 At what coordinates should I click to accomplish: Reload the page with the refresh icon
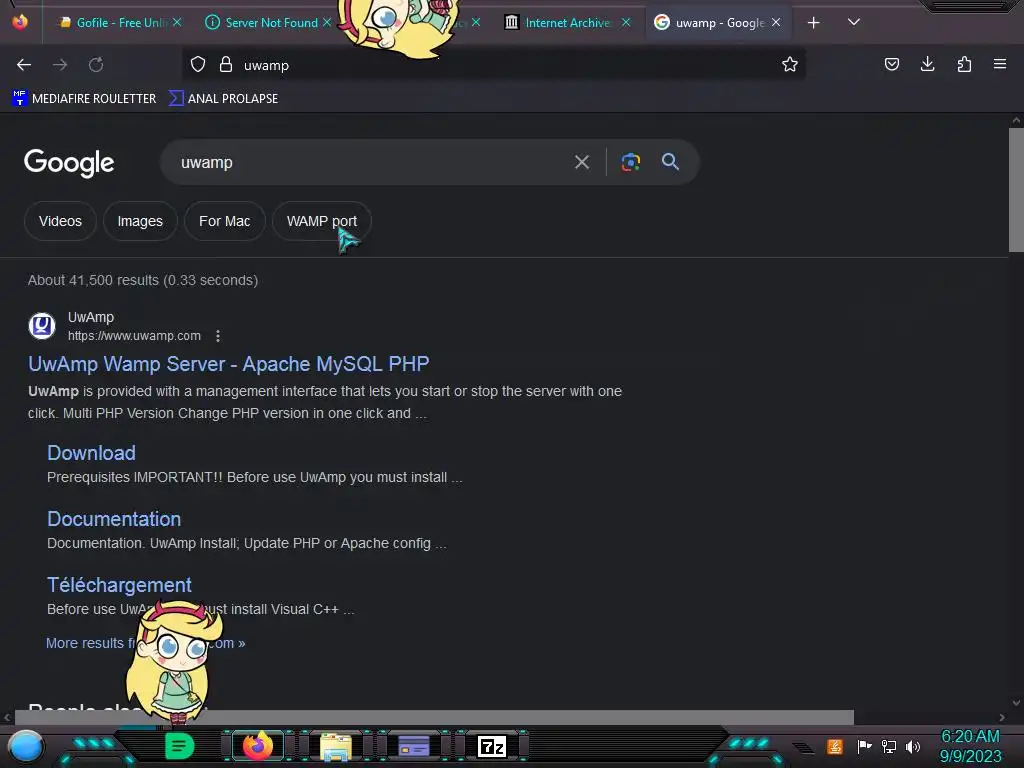click(x=96, y=65)
